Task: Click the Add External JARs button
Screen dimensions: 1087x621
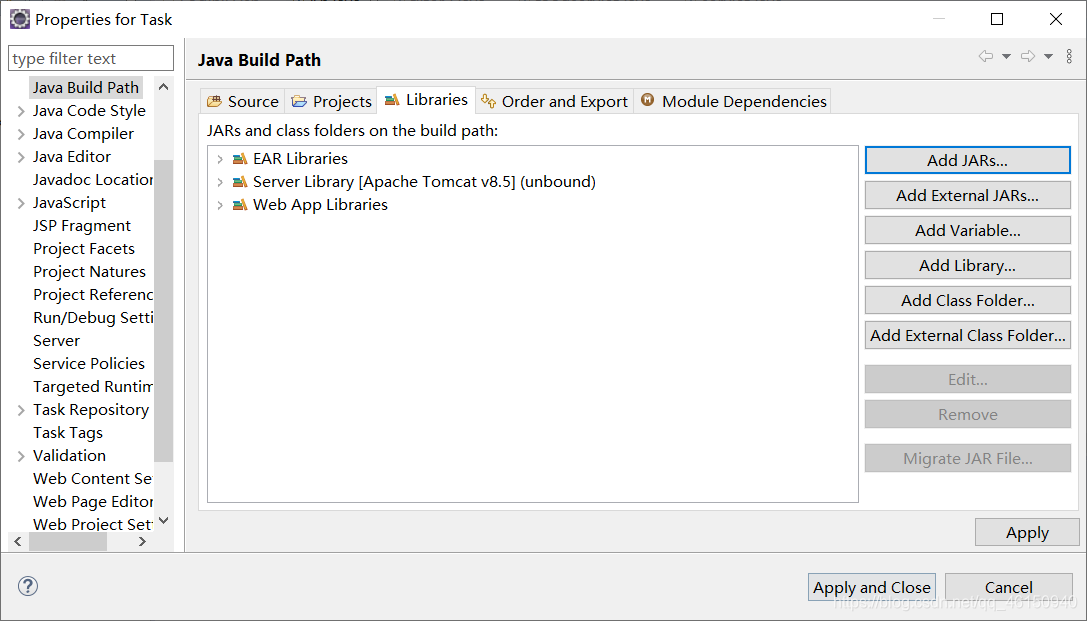Action: pyautogui.click(x=968, y=195)
